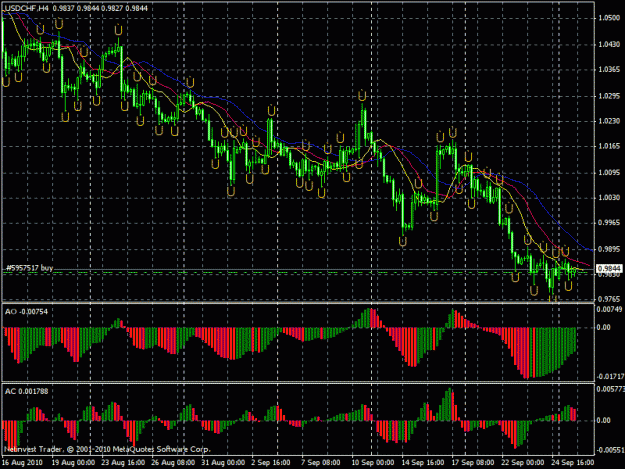Screen dimensions: 625x469
Task: Select the AO -0.00754 indicator label
Action: tap(26, 312)
